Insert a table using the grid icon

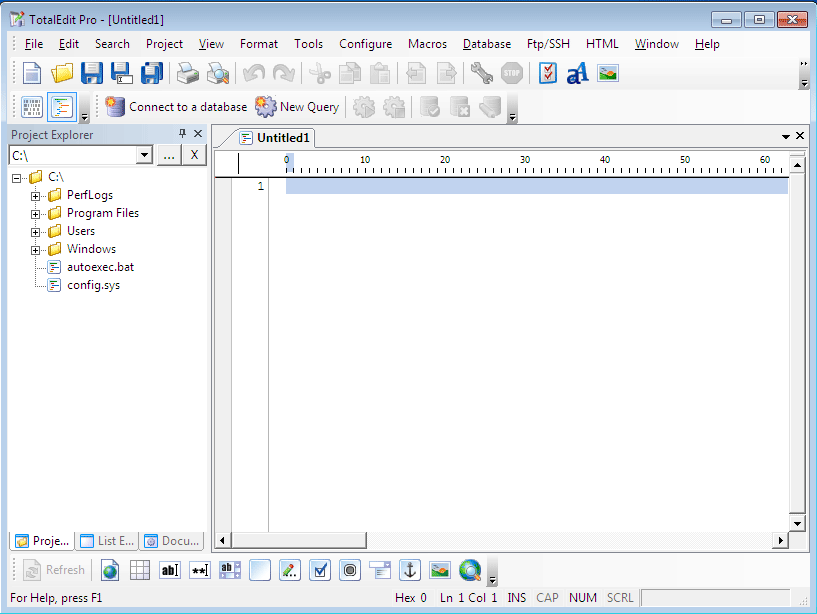(x=140, y=570)
